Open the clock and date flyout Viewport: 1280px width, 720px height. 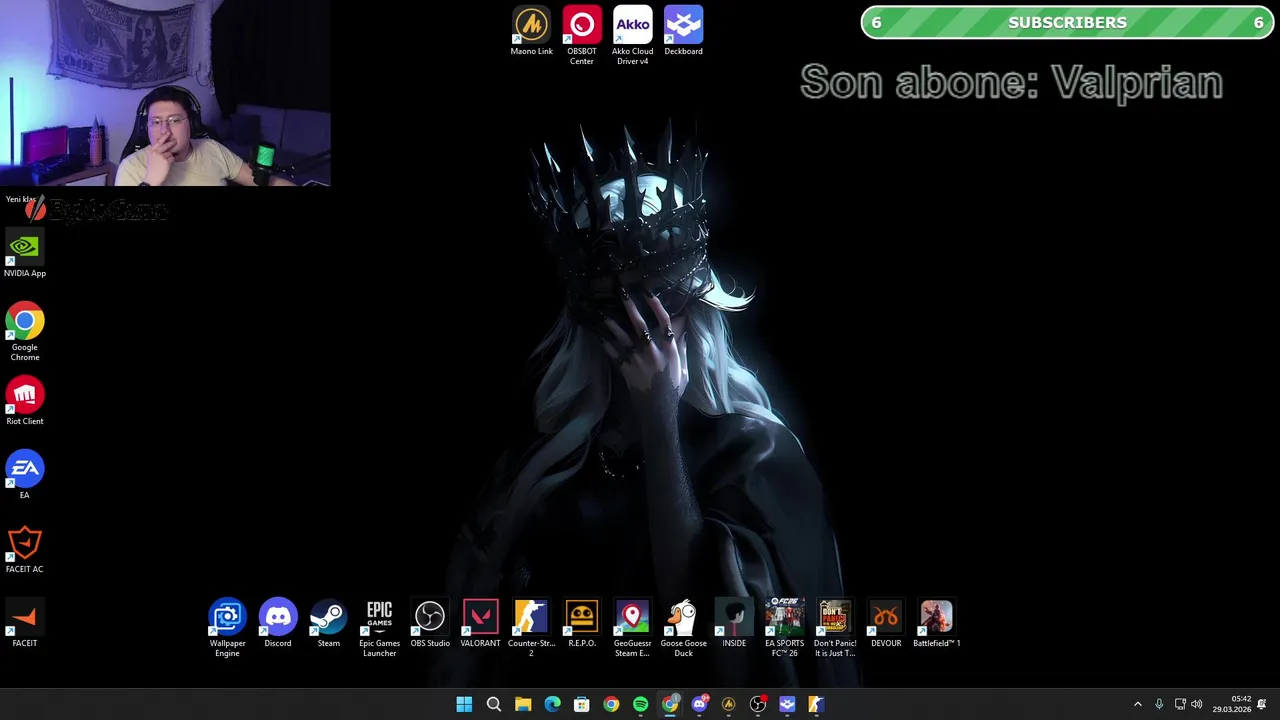(x=1231, y=704)
